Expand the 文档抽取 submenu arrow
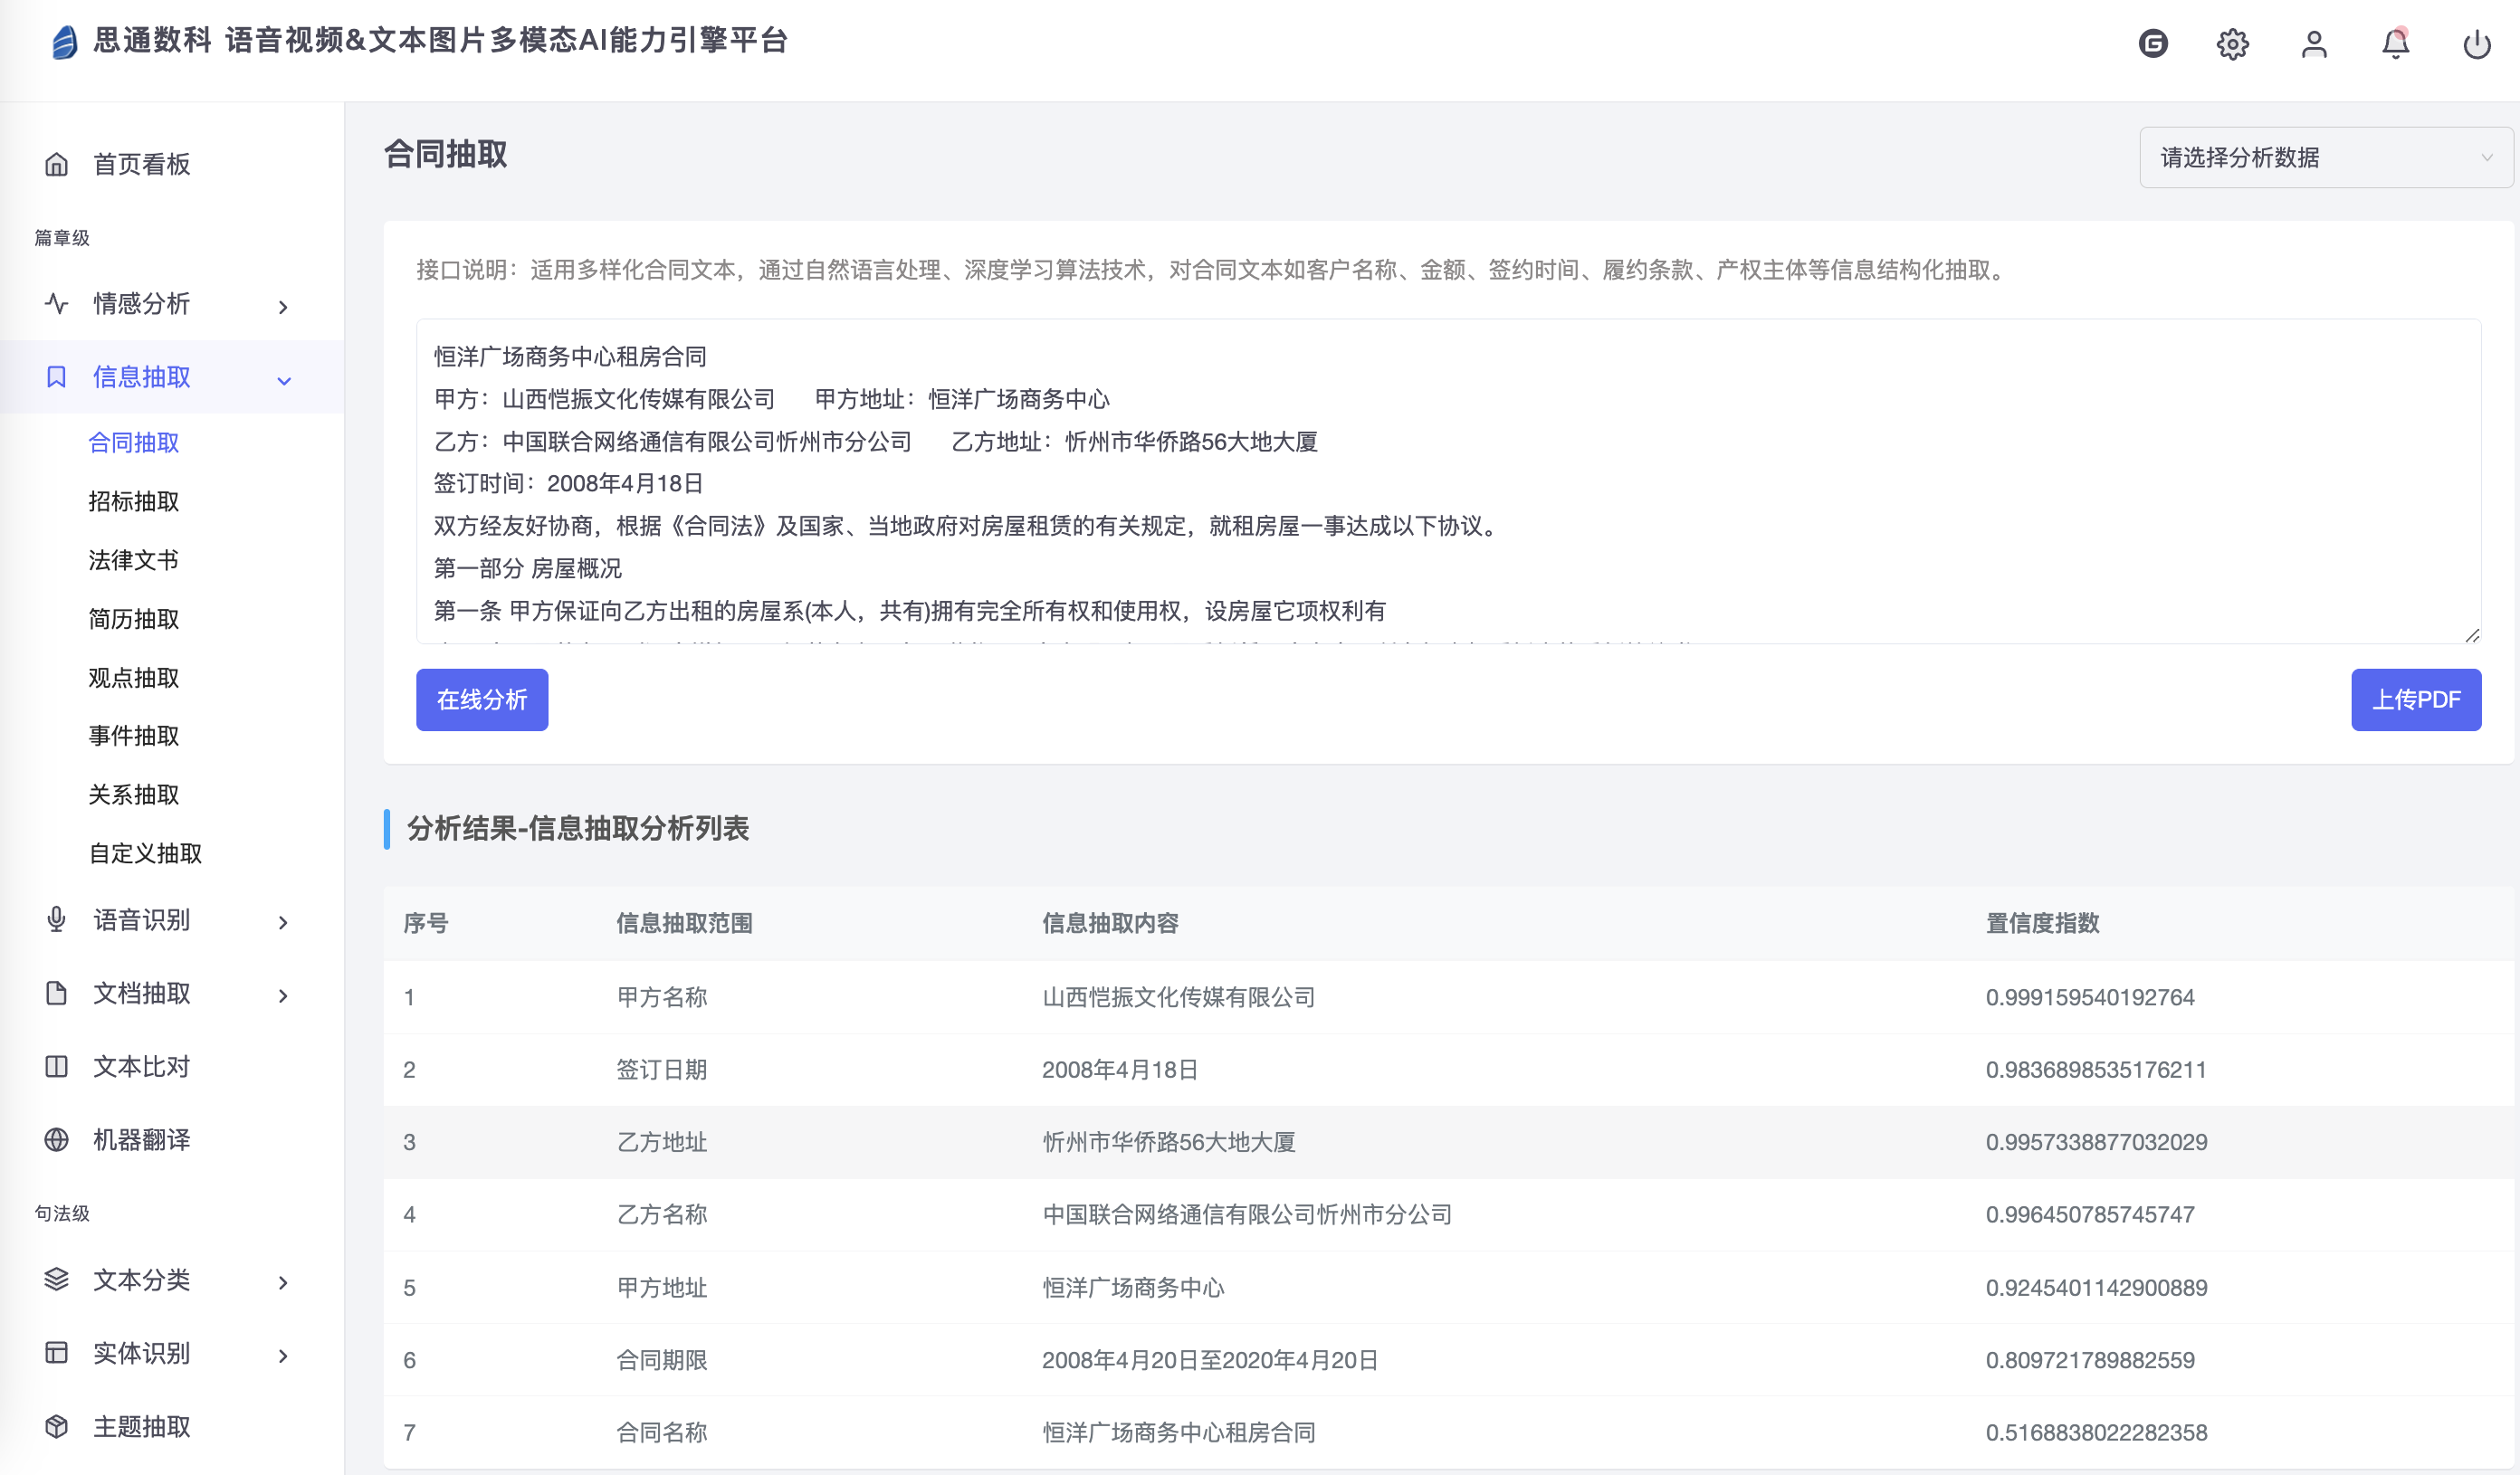 click(x=283, y=996)
